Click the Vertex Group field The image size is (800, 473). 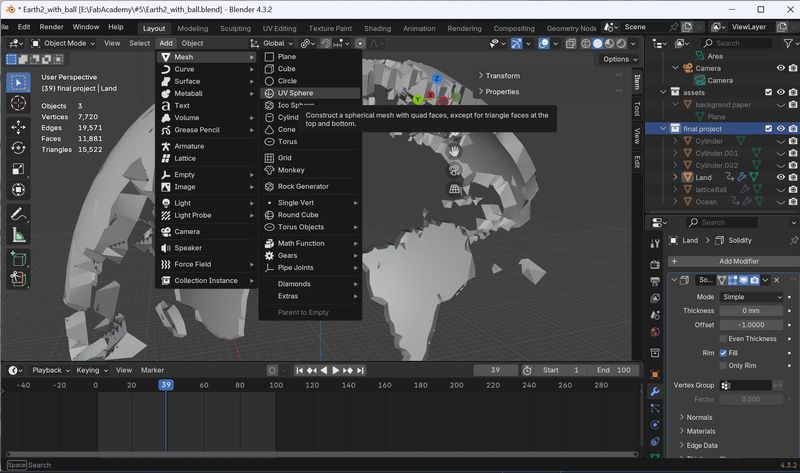[x=745, y=385]
